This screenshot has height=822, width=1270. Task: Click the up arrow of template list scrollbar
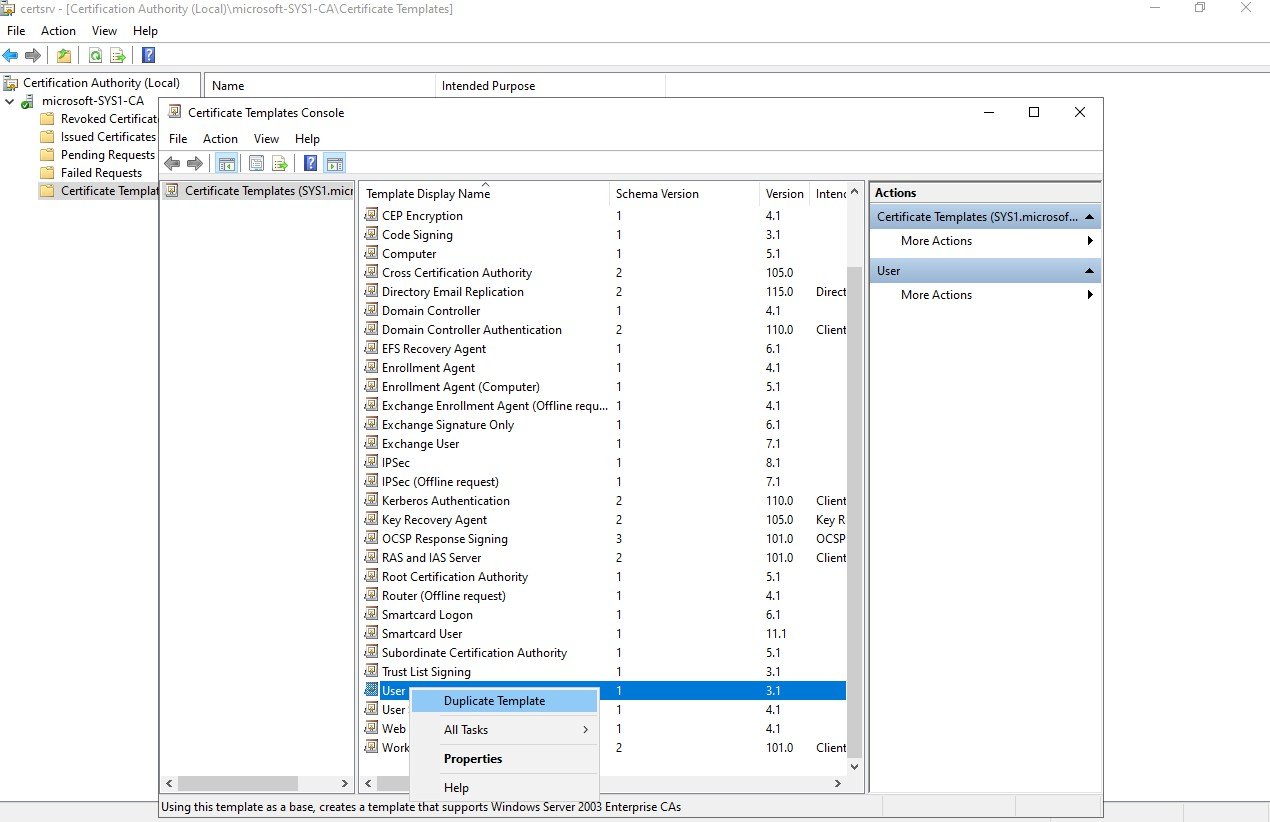[854, 192]
